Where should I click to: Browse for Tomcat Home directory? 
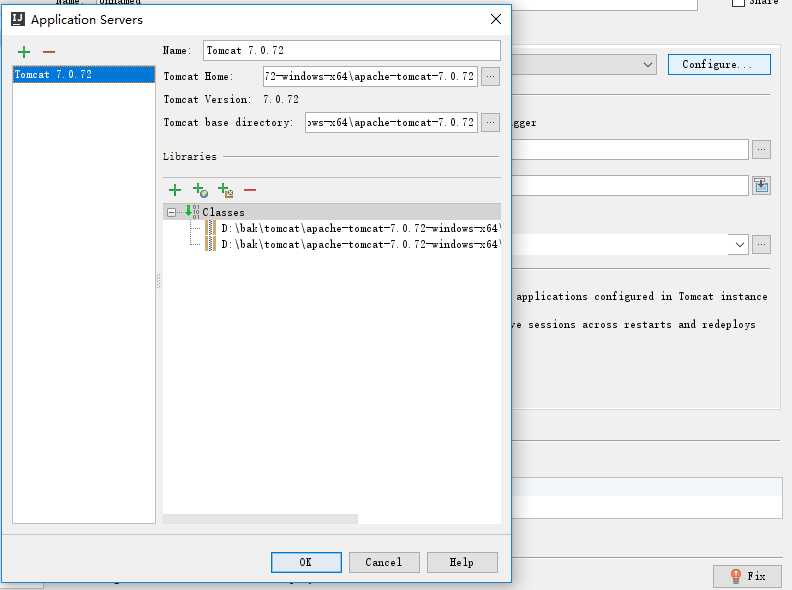(490, 76)
